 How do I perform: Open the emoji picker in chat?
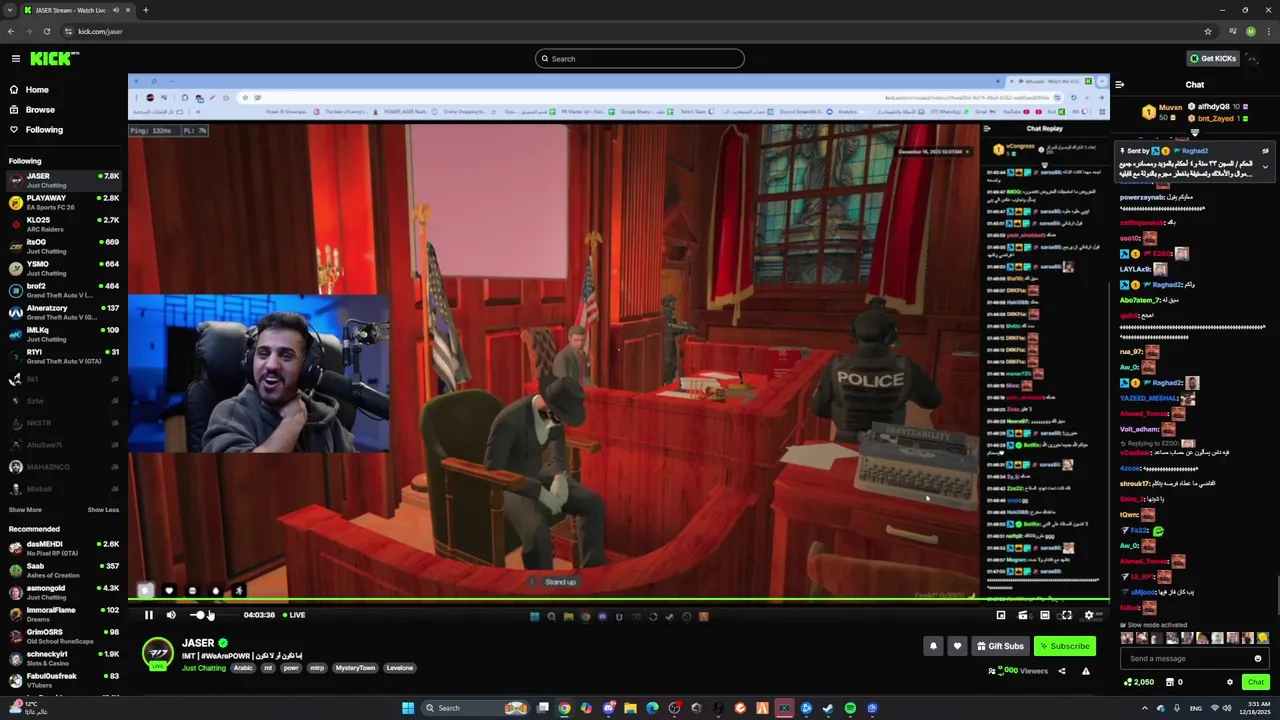pos(1258,659)
